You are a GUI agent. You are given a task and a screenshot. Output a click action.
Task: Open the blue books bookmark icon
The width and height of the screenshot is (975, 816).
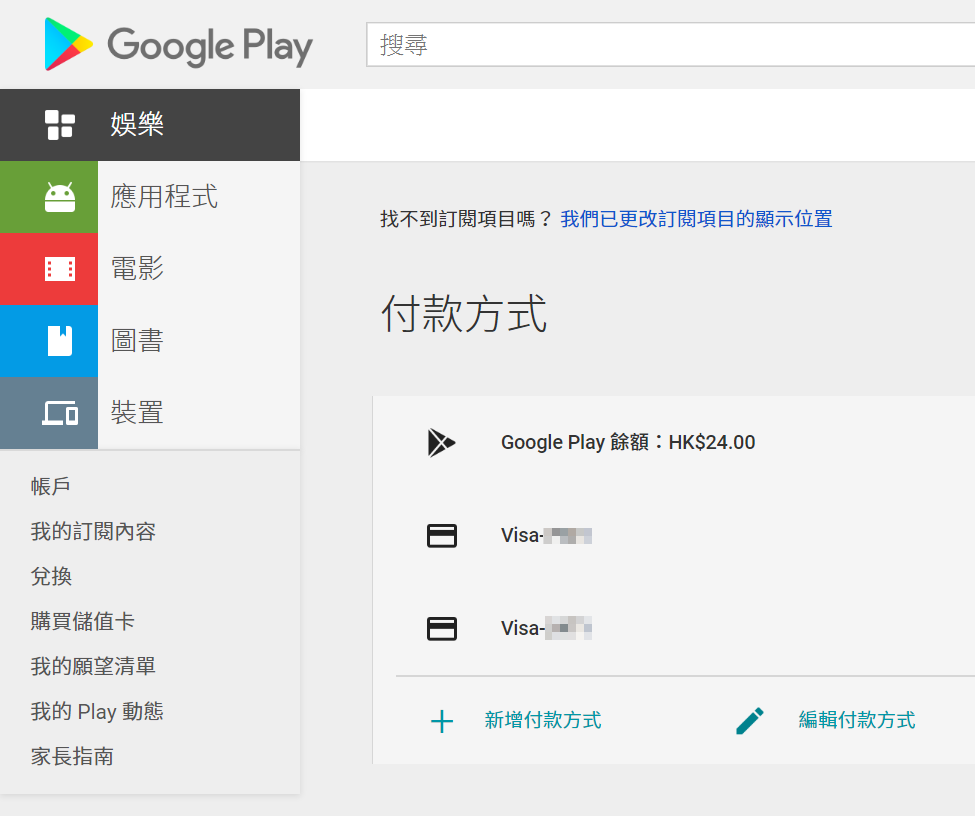pos(60,341)
